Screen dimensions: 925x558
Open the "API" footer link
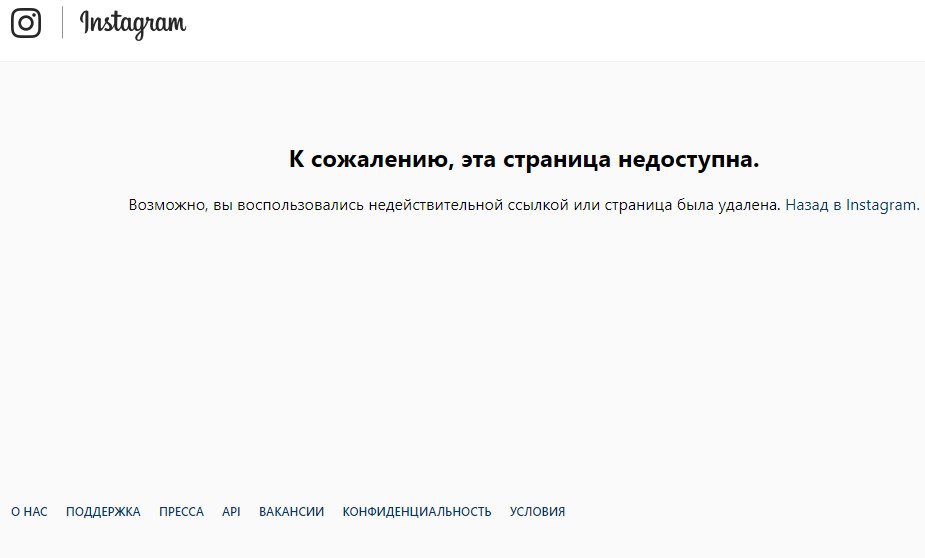tap(231, 511)
